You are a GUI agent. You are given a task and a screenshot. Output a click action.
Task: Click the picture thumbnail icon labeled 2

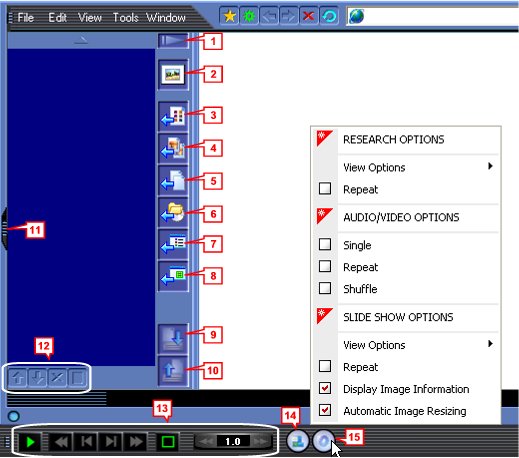click(x=173, y=74)
